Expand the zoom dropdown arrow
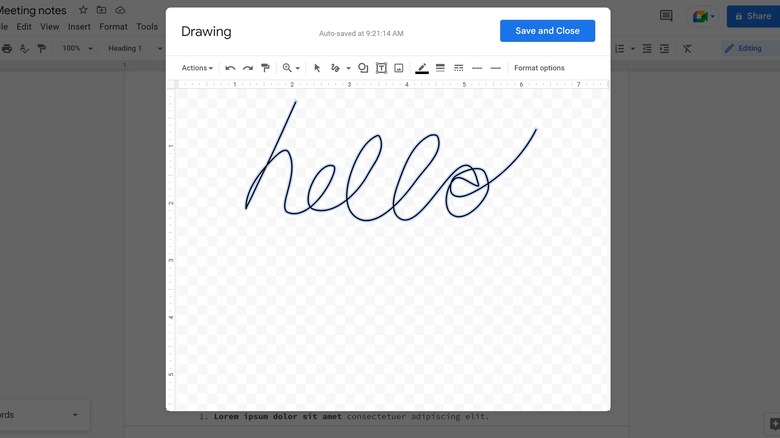The width and height of the screenshot is (780, 438). click(x=297, y=68)
